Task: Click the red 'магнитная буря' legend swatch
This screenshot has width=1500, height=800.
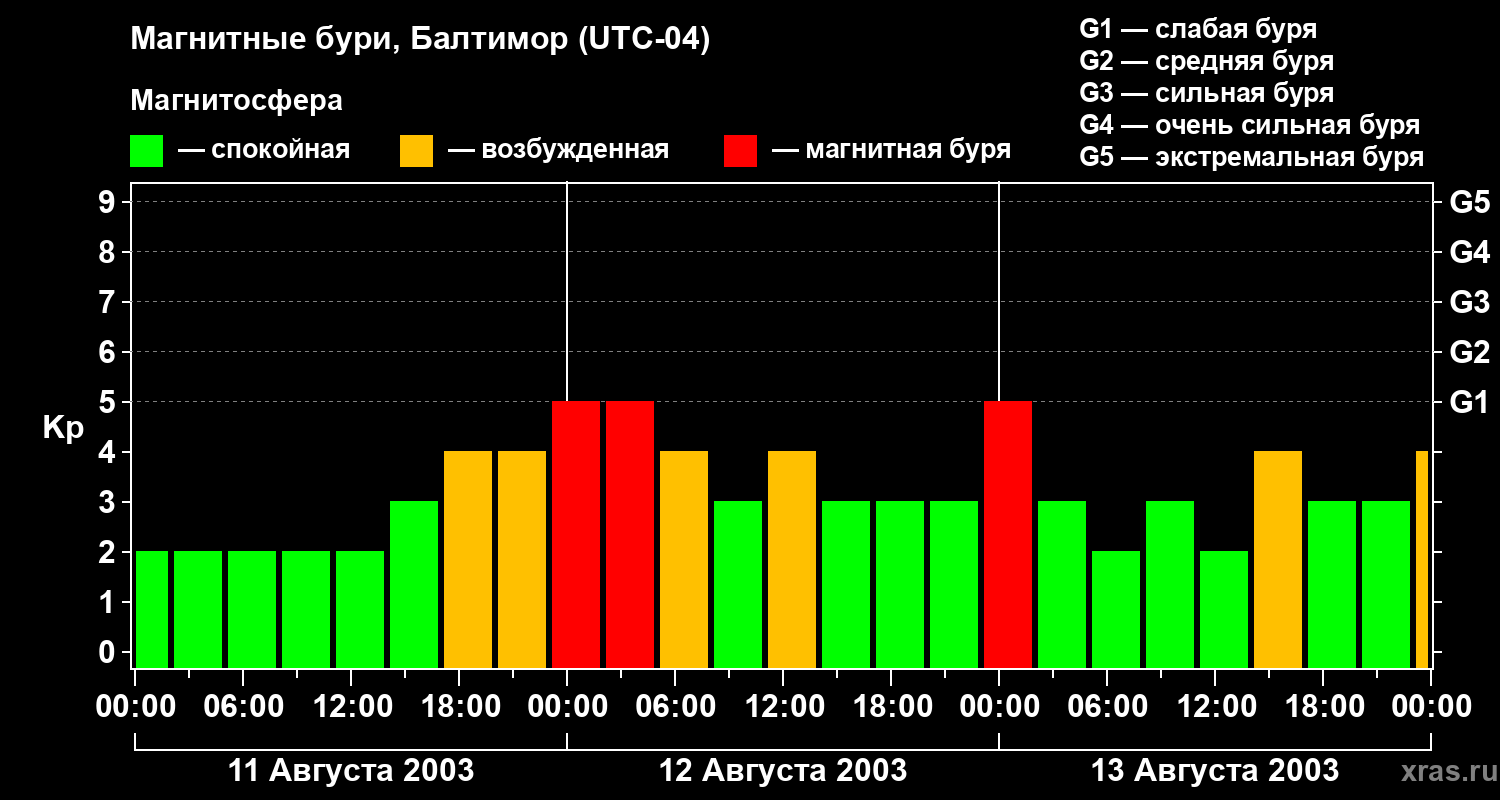Action: (x=740, y=151)
